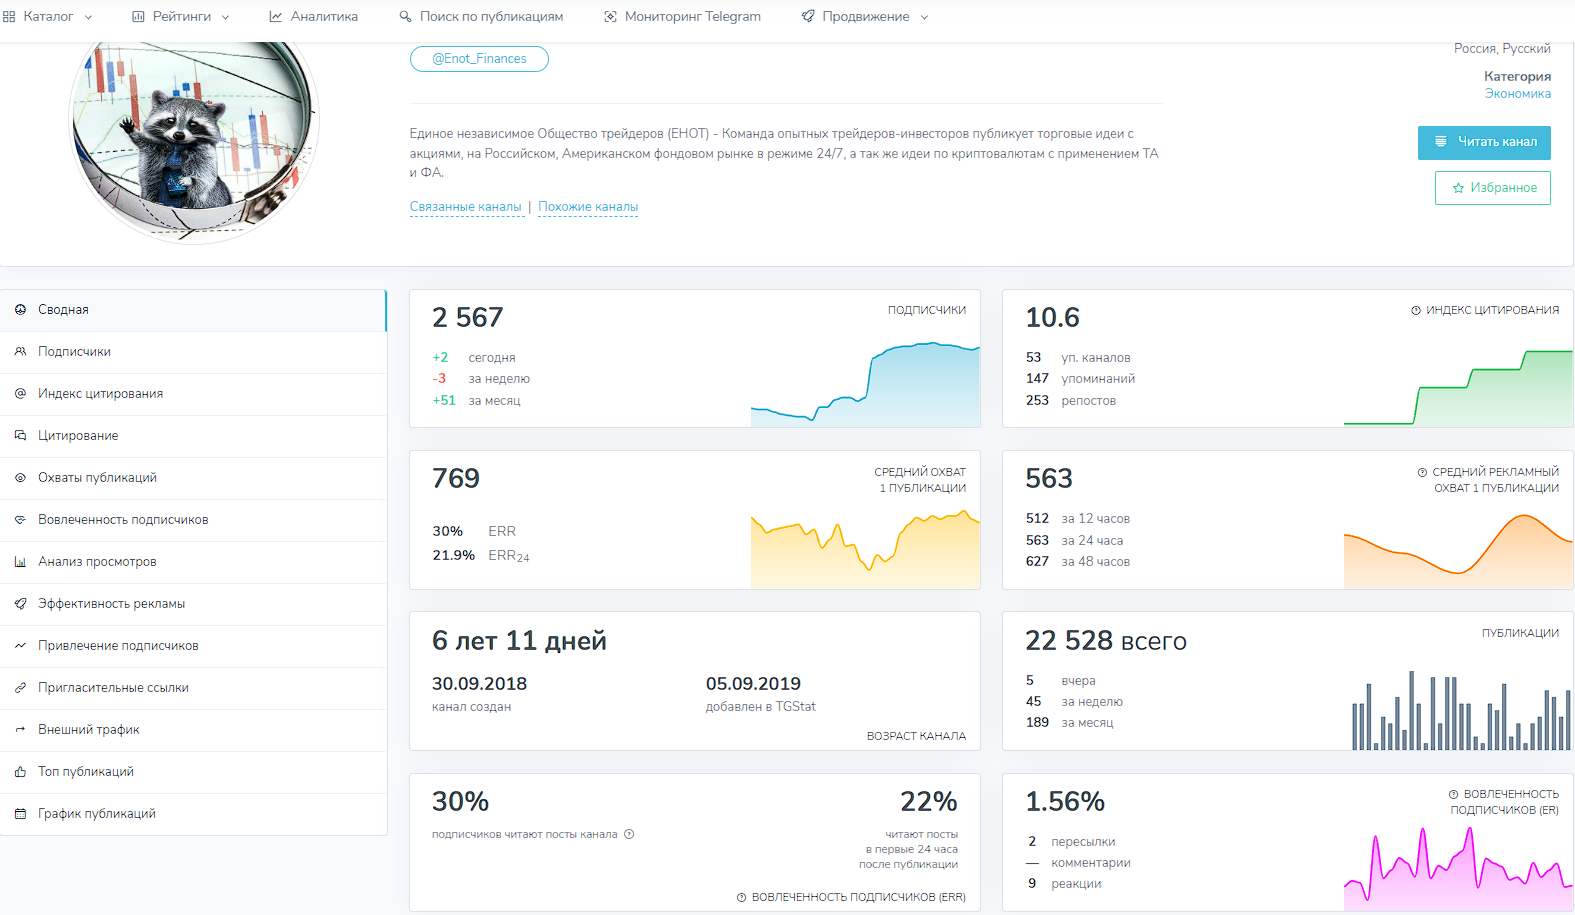Click the help icon after 'подписчиков читают посты канала'
Image resolution: width=1575 pixels, height=915 pixels.
629,834
